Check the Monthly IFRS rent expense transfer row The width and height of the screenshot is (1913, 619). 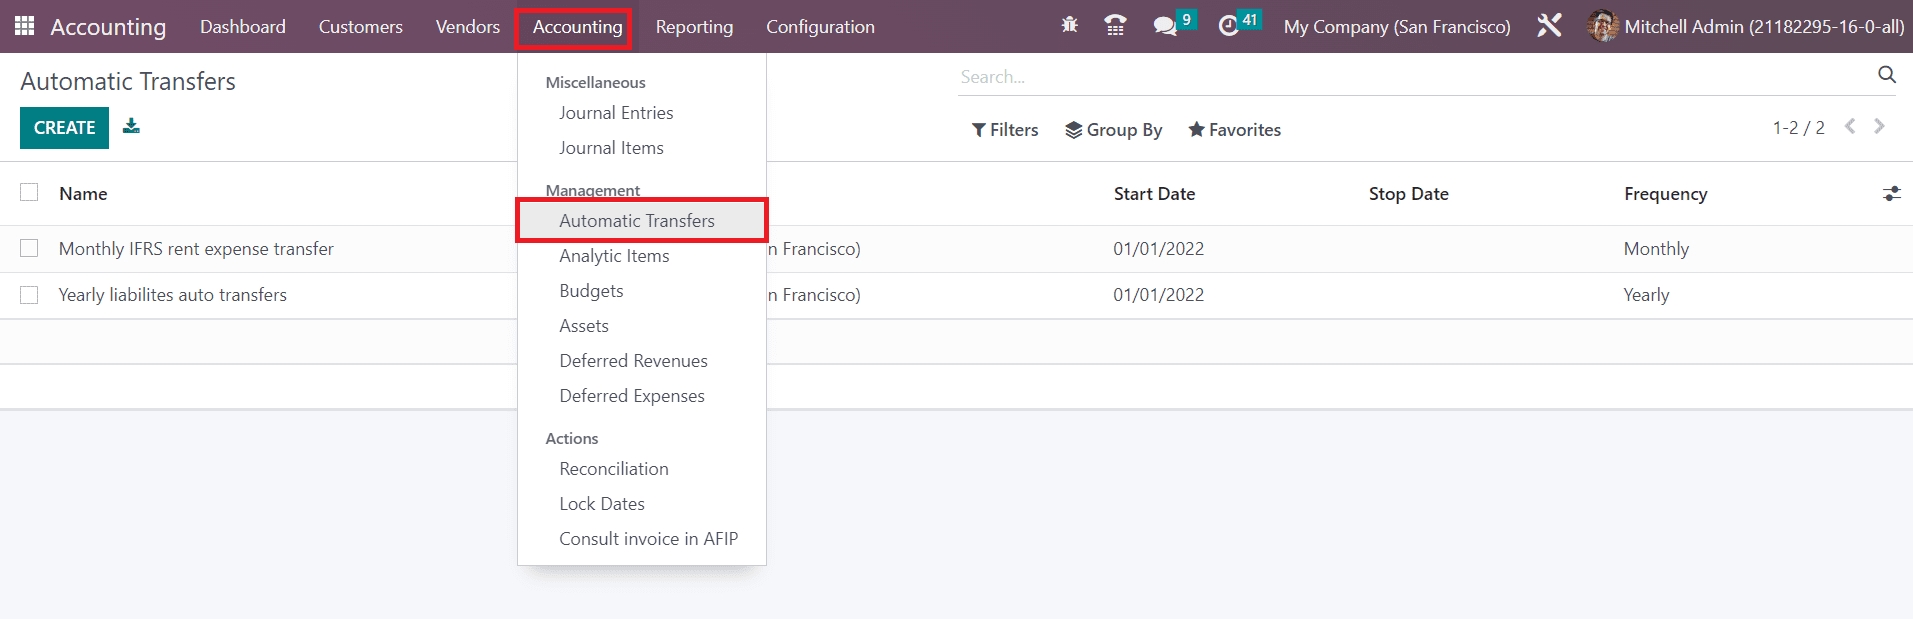pyautogui.click(x=29, y=248)
